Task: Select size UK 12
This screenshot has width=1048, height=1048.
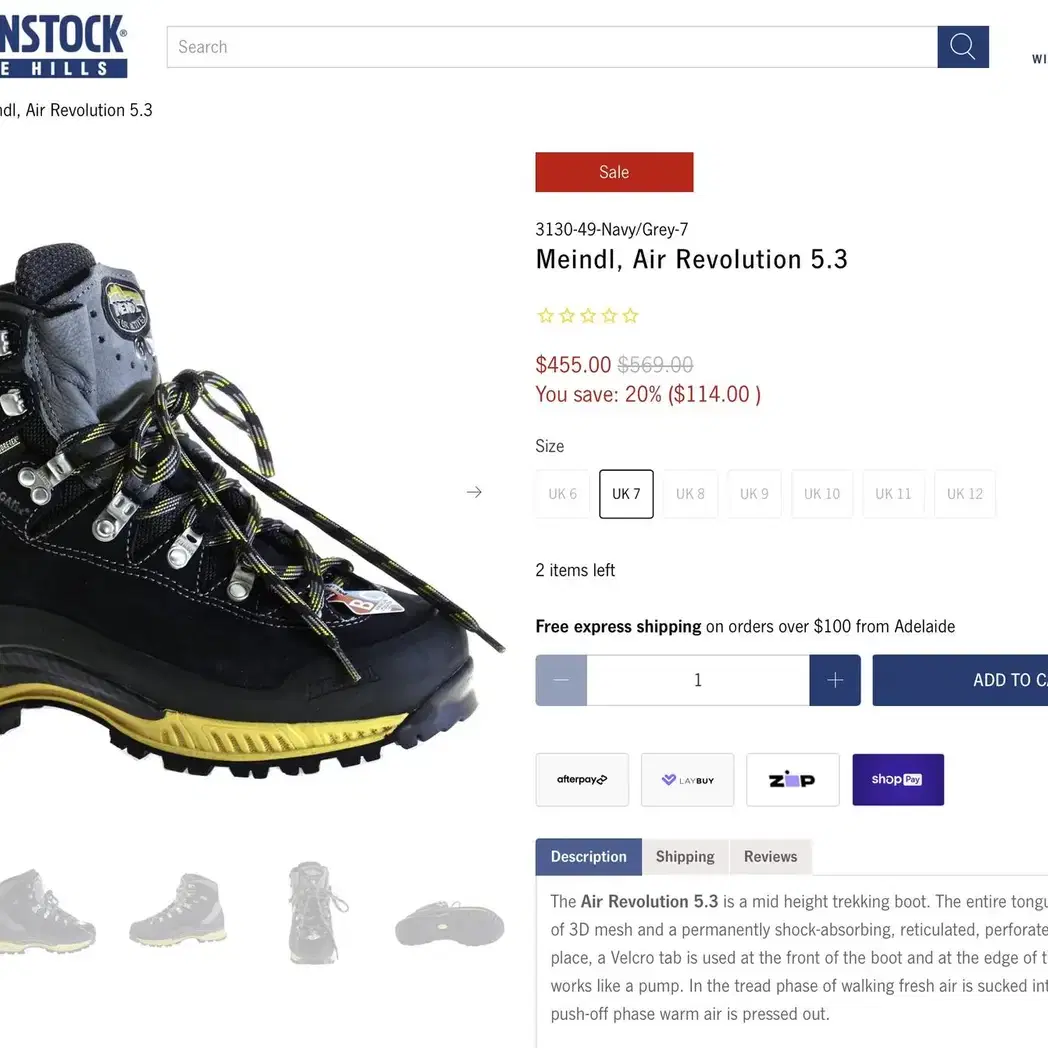Action: click(965, 494)
